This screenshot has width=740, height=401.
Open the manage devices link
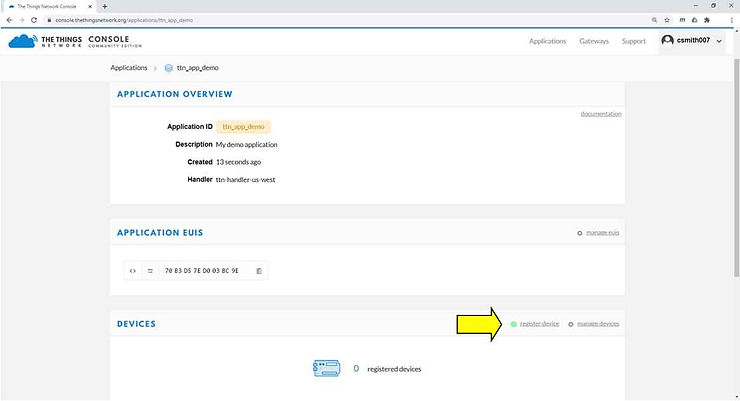tap(597, 324)
